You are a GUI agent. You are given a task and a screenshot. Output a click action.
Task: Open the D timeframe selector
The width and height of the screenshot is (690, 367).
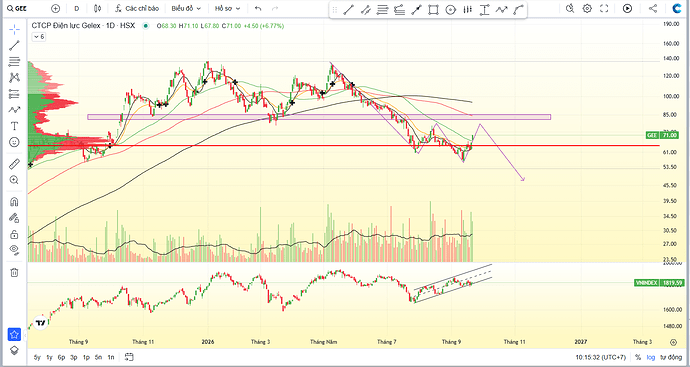77,8
